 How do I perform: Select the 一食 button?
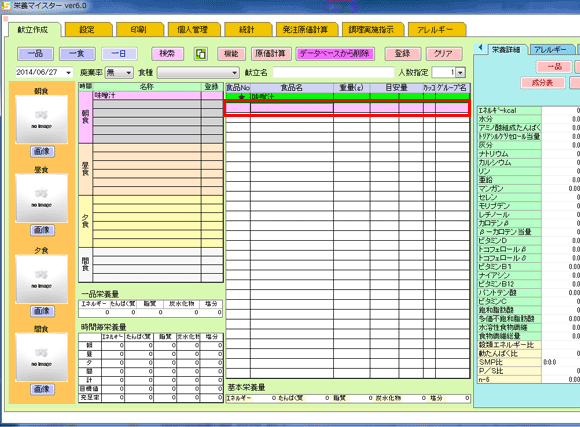coord(77,54)
